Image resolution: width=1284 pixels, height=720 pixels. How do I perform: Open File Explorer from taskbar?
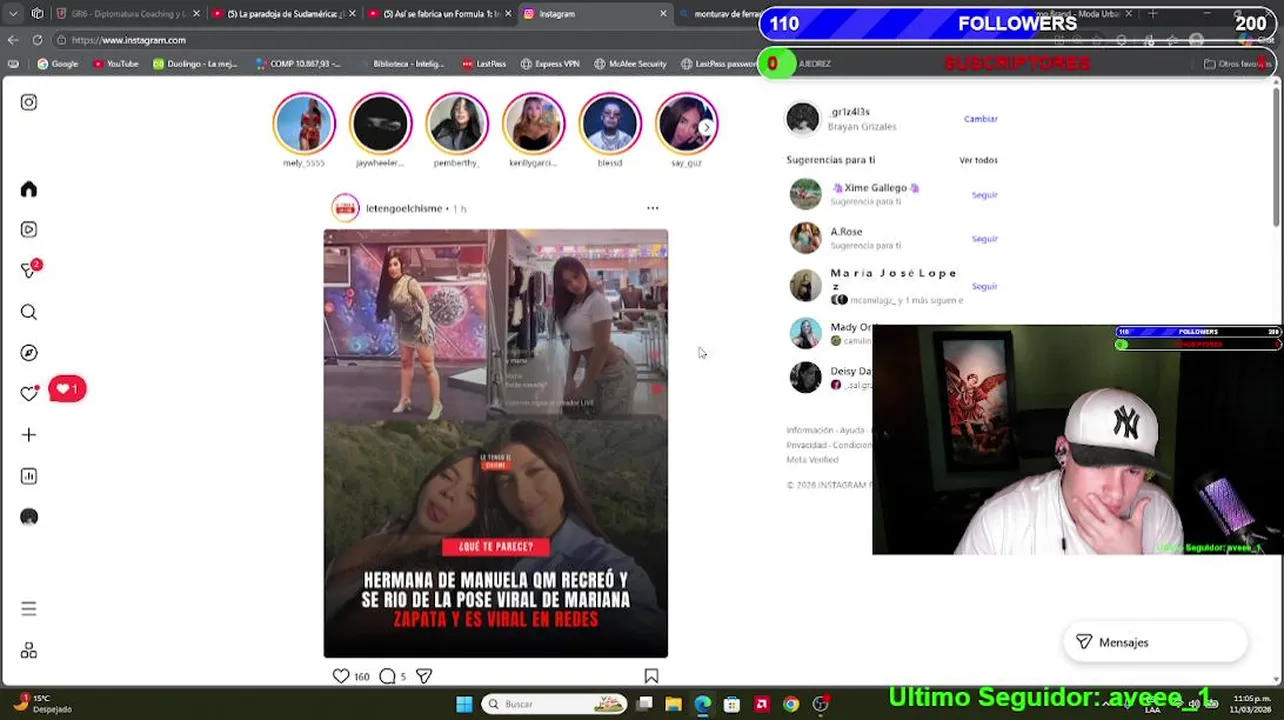[x=673, y=704]
